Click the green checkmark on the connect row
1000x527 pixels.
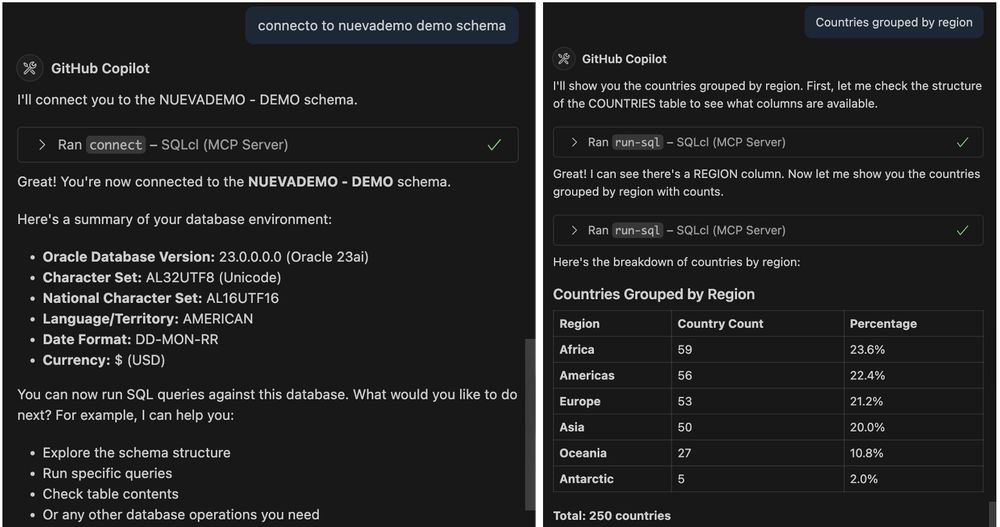pyautogui.click(x=494, y=145)
